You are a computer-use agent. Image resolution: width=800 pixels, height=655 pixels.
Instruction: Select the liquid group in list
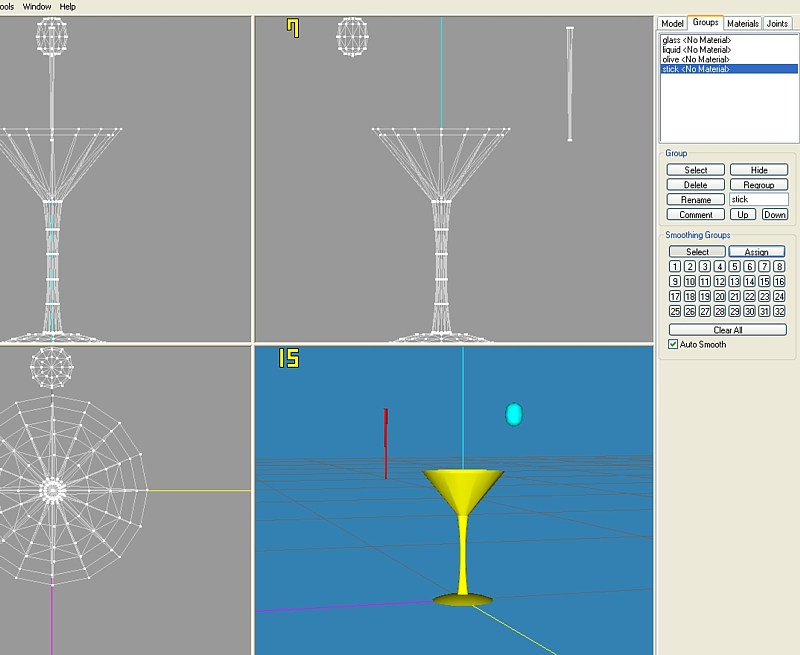coord(697,49)
